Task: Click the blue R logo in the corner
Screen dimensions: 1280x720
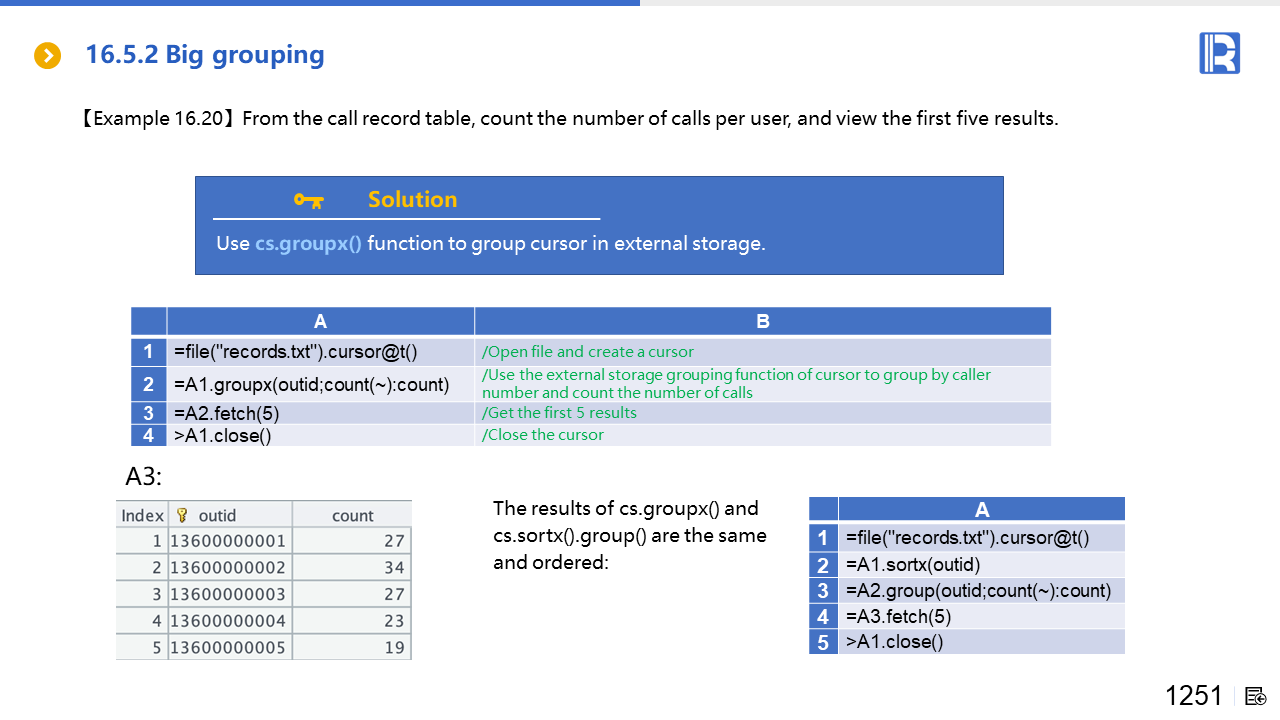Action: (1219, 53)
